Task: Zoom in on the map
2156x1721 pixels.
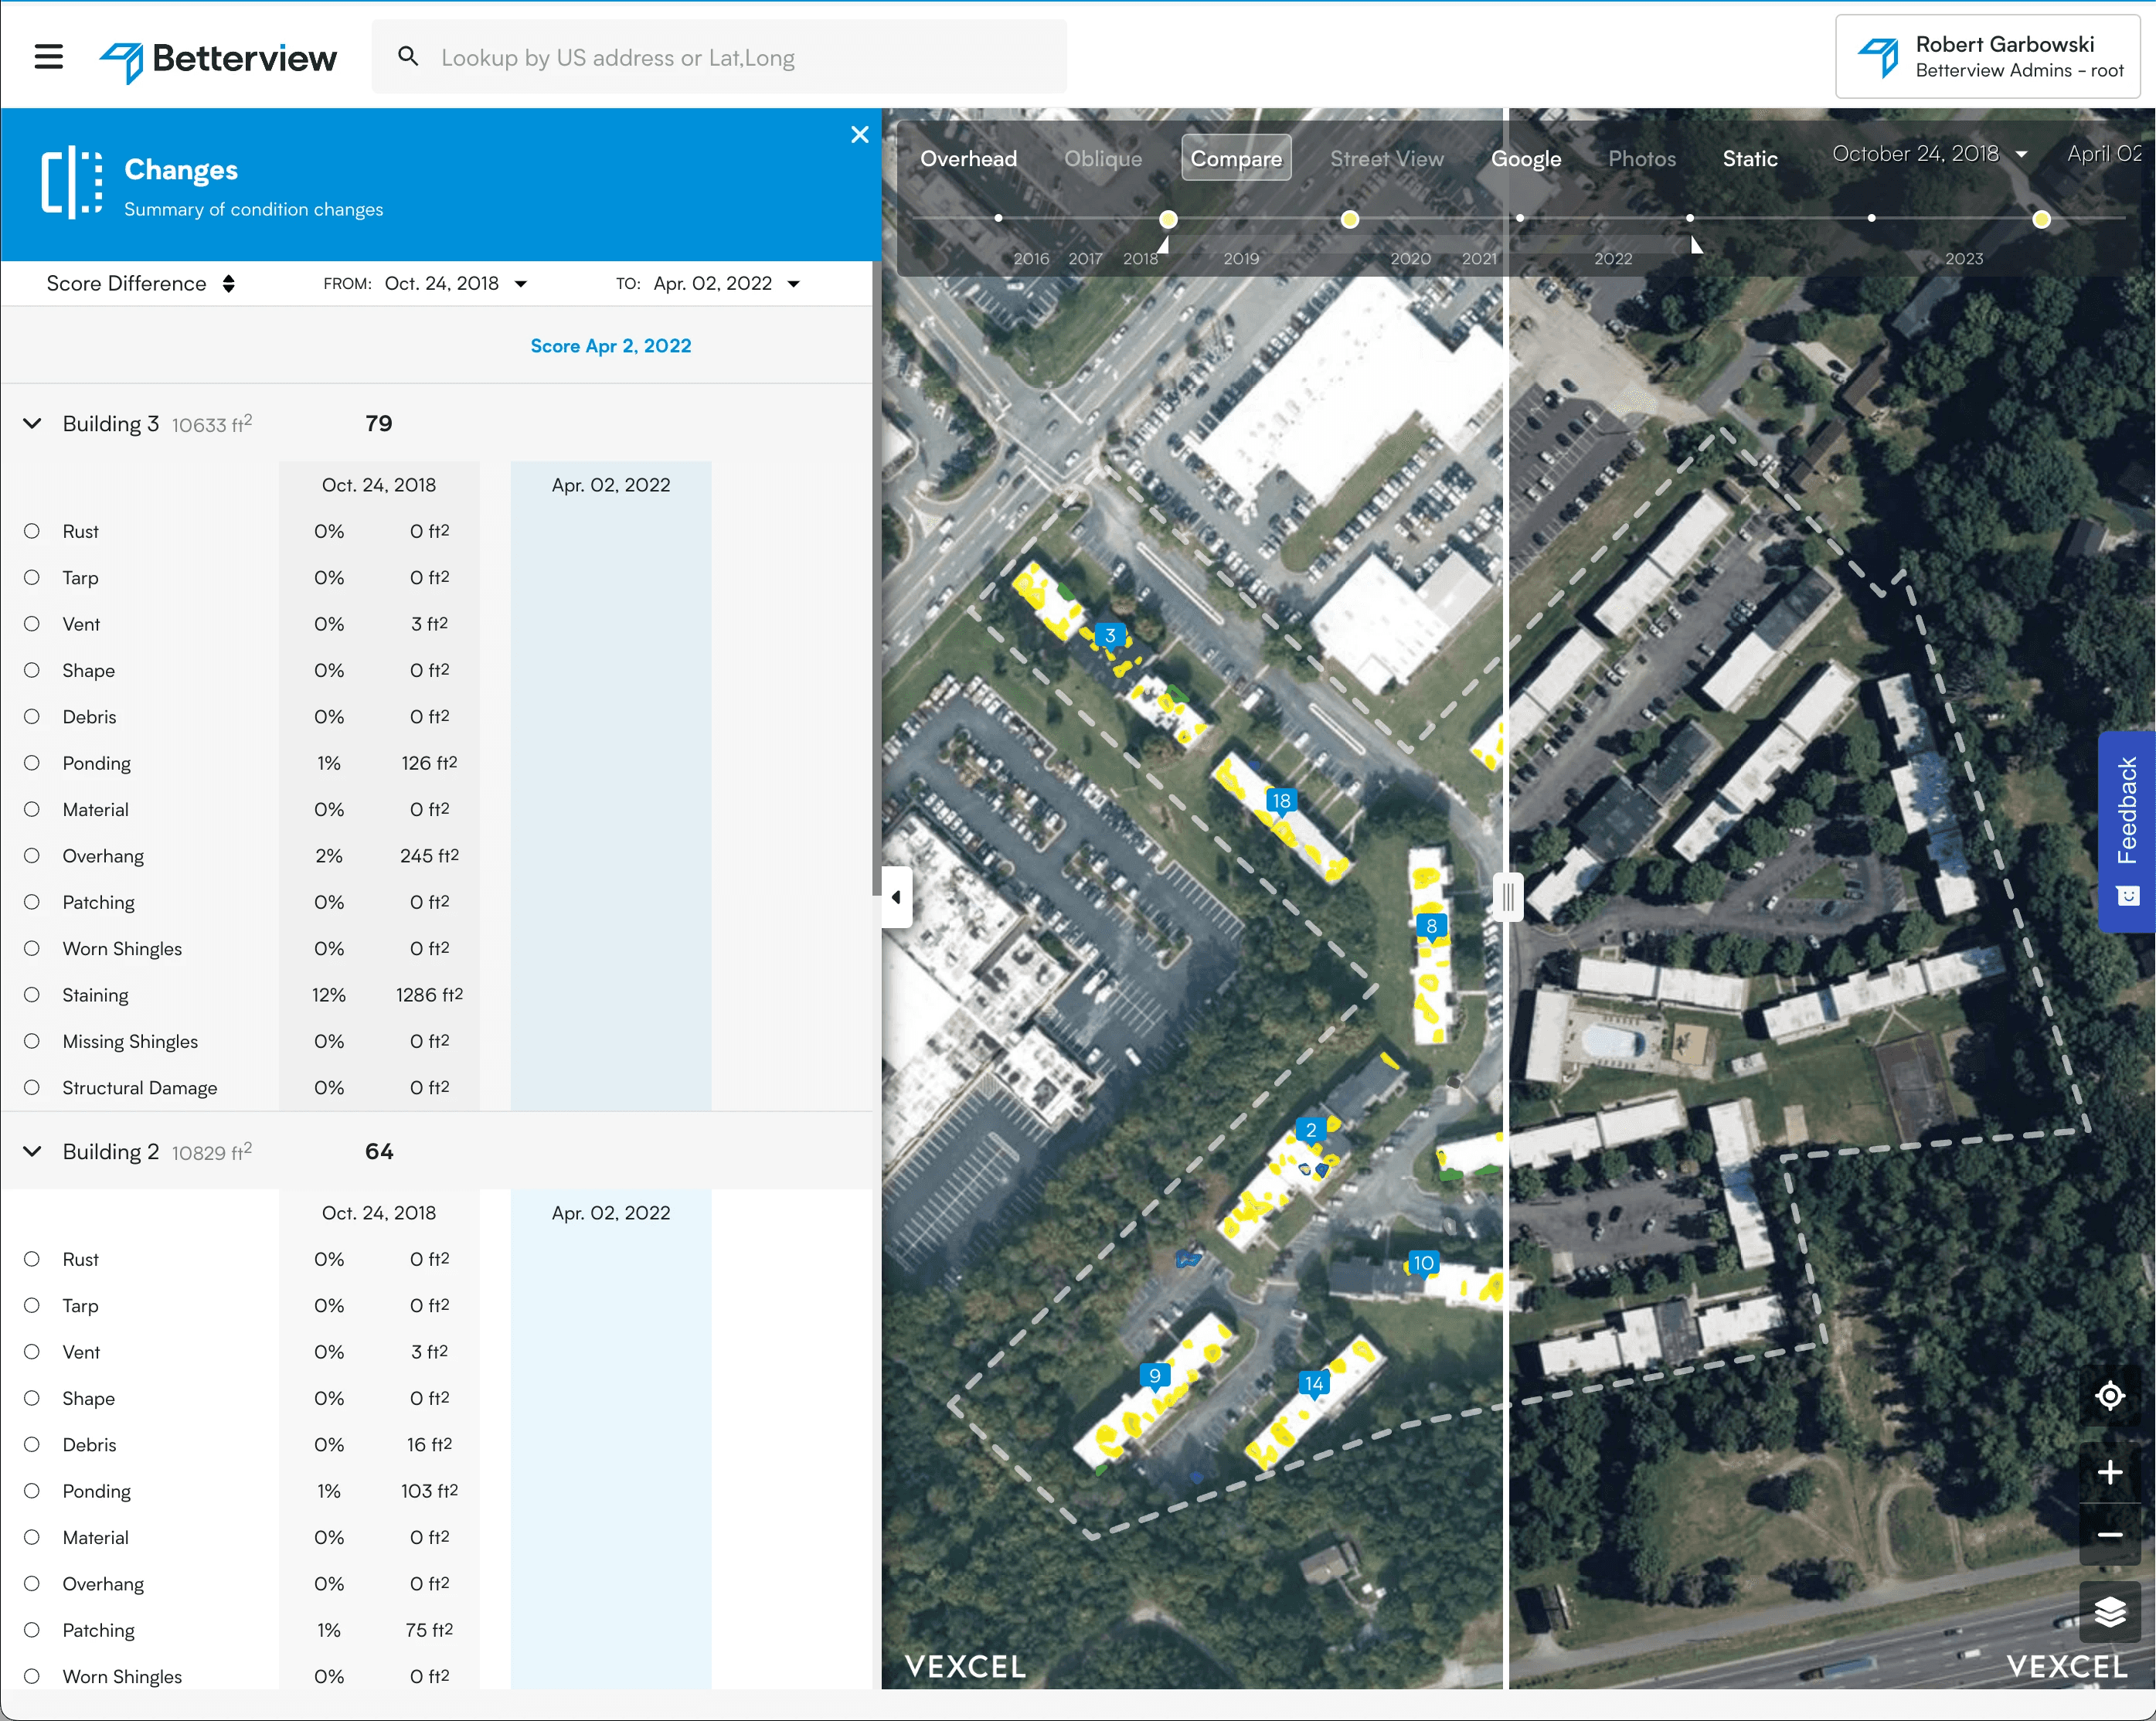Action: [x=2109, y=1472]
